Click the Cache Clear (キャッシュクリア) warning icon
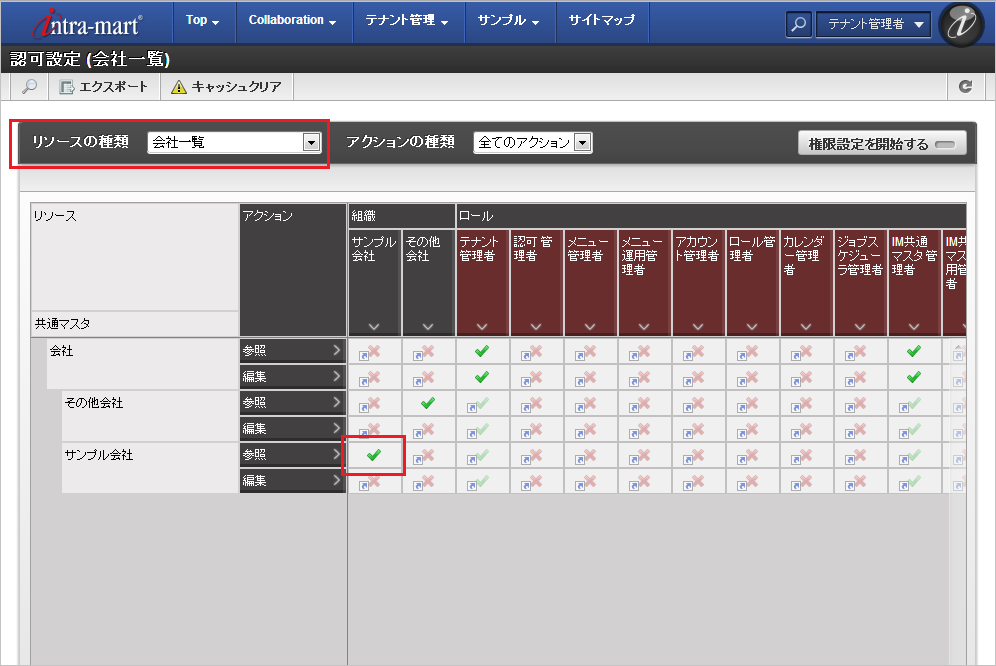Screen dimensions: 996x666 click(179, 87)
